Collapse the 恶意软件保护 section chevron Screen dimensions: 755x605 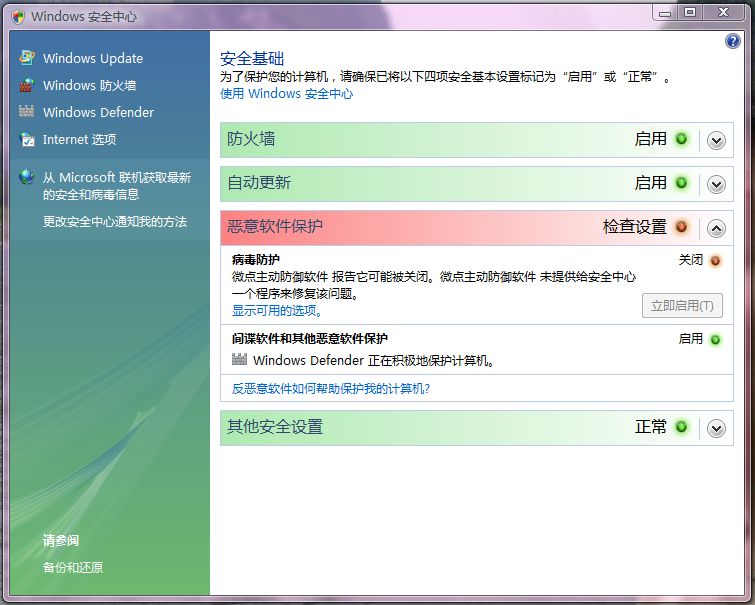coord(716,228)
